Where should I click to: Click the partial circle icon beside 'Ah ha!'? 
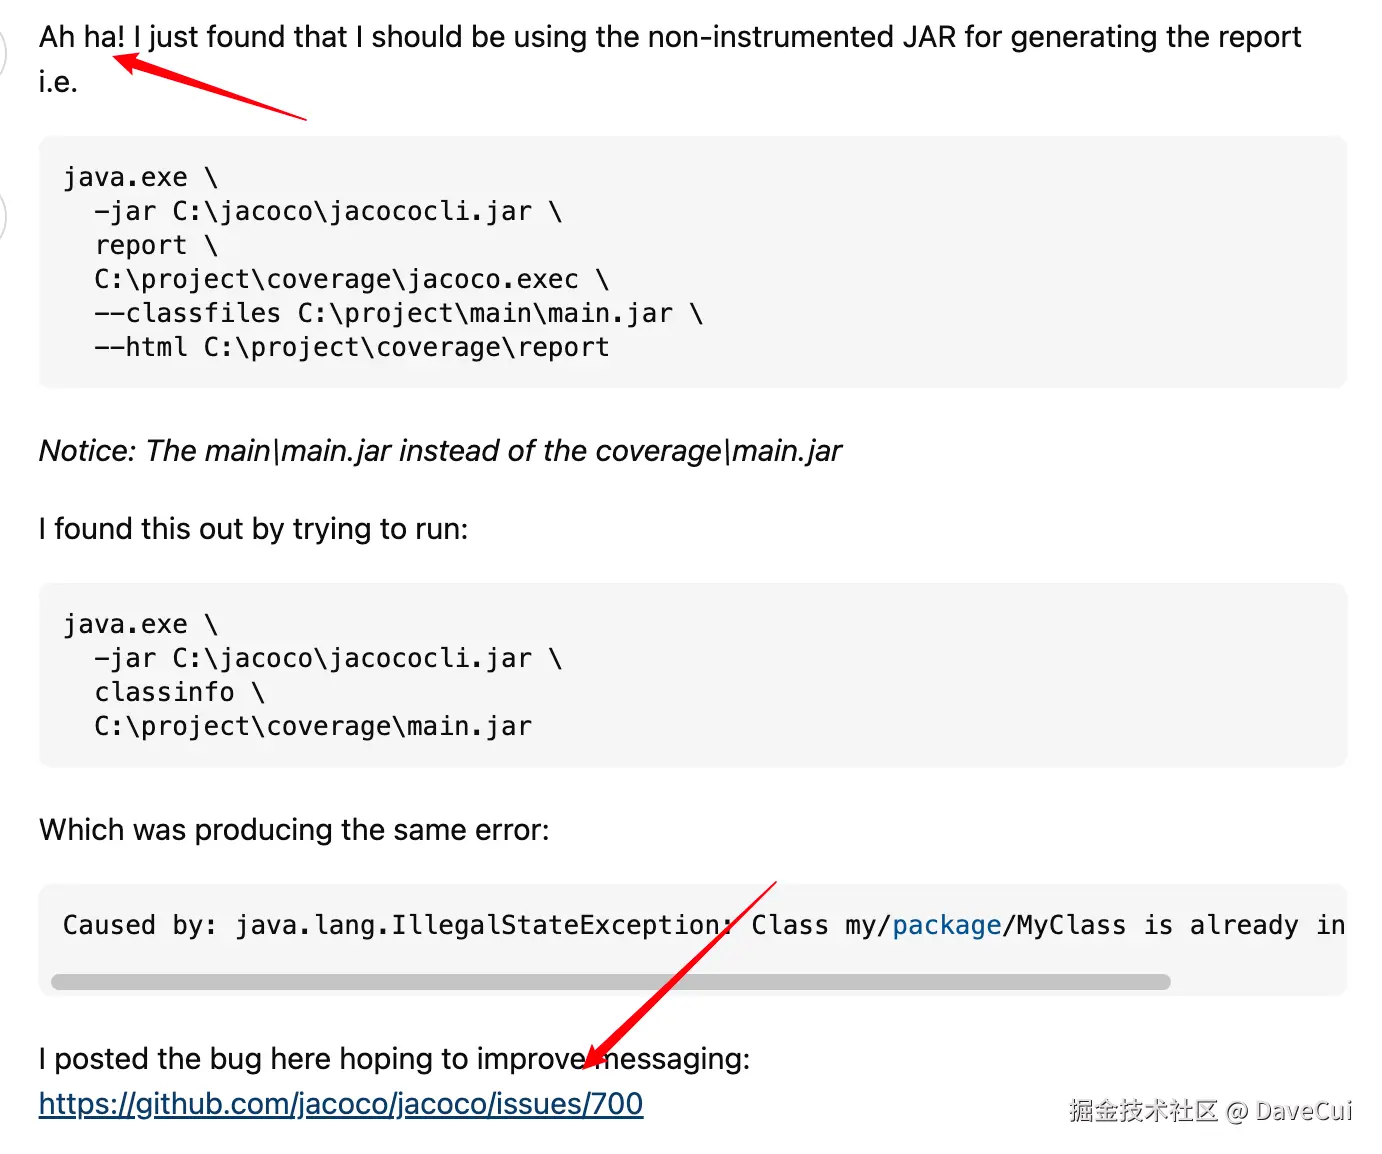coord(3,52)
